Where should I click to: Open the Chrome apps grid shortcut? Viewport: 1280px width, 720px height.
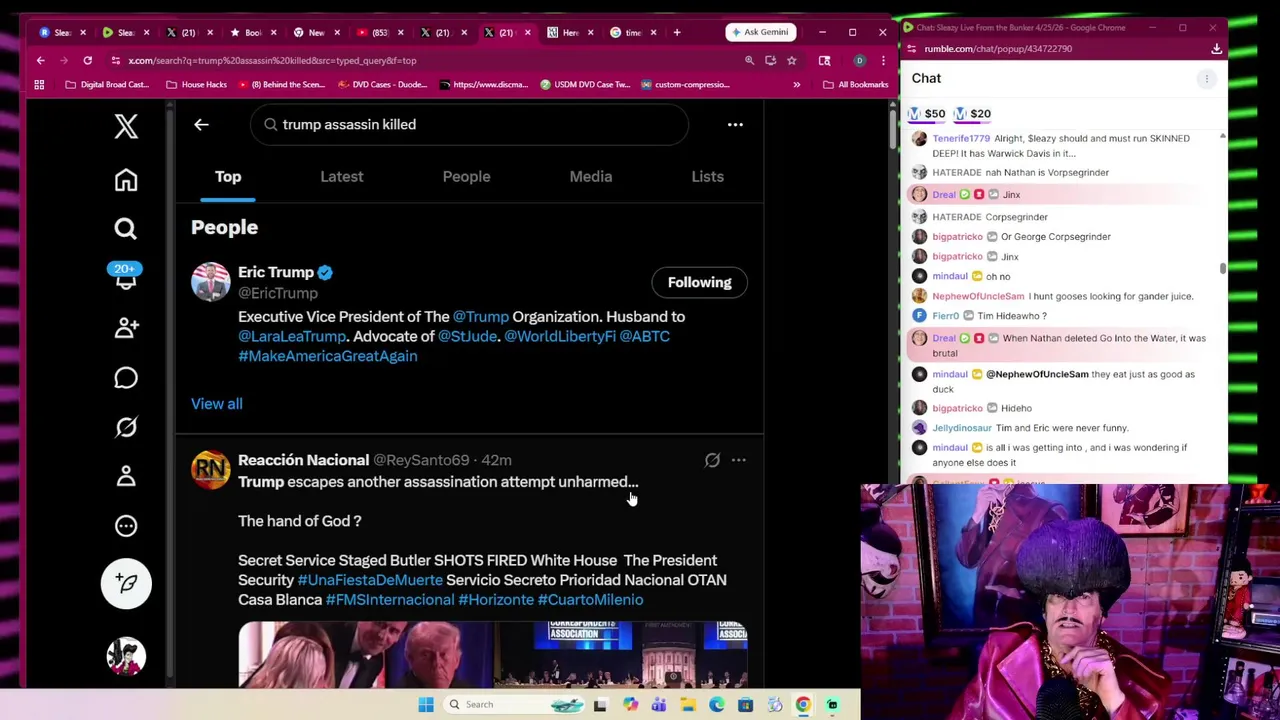[x=40, y=84]
